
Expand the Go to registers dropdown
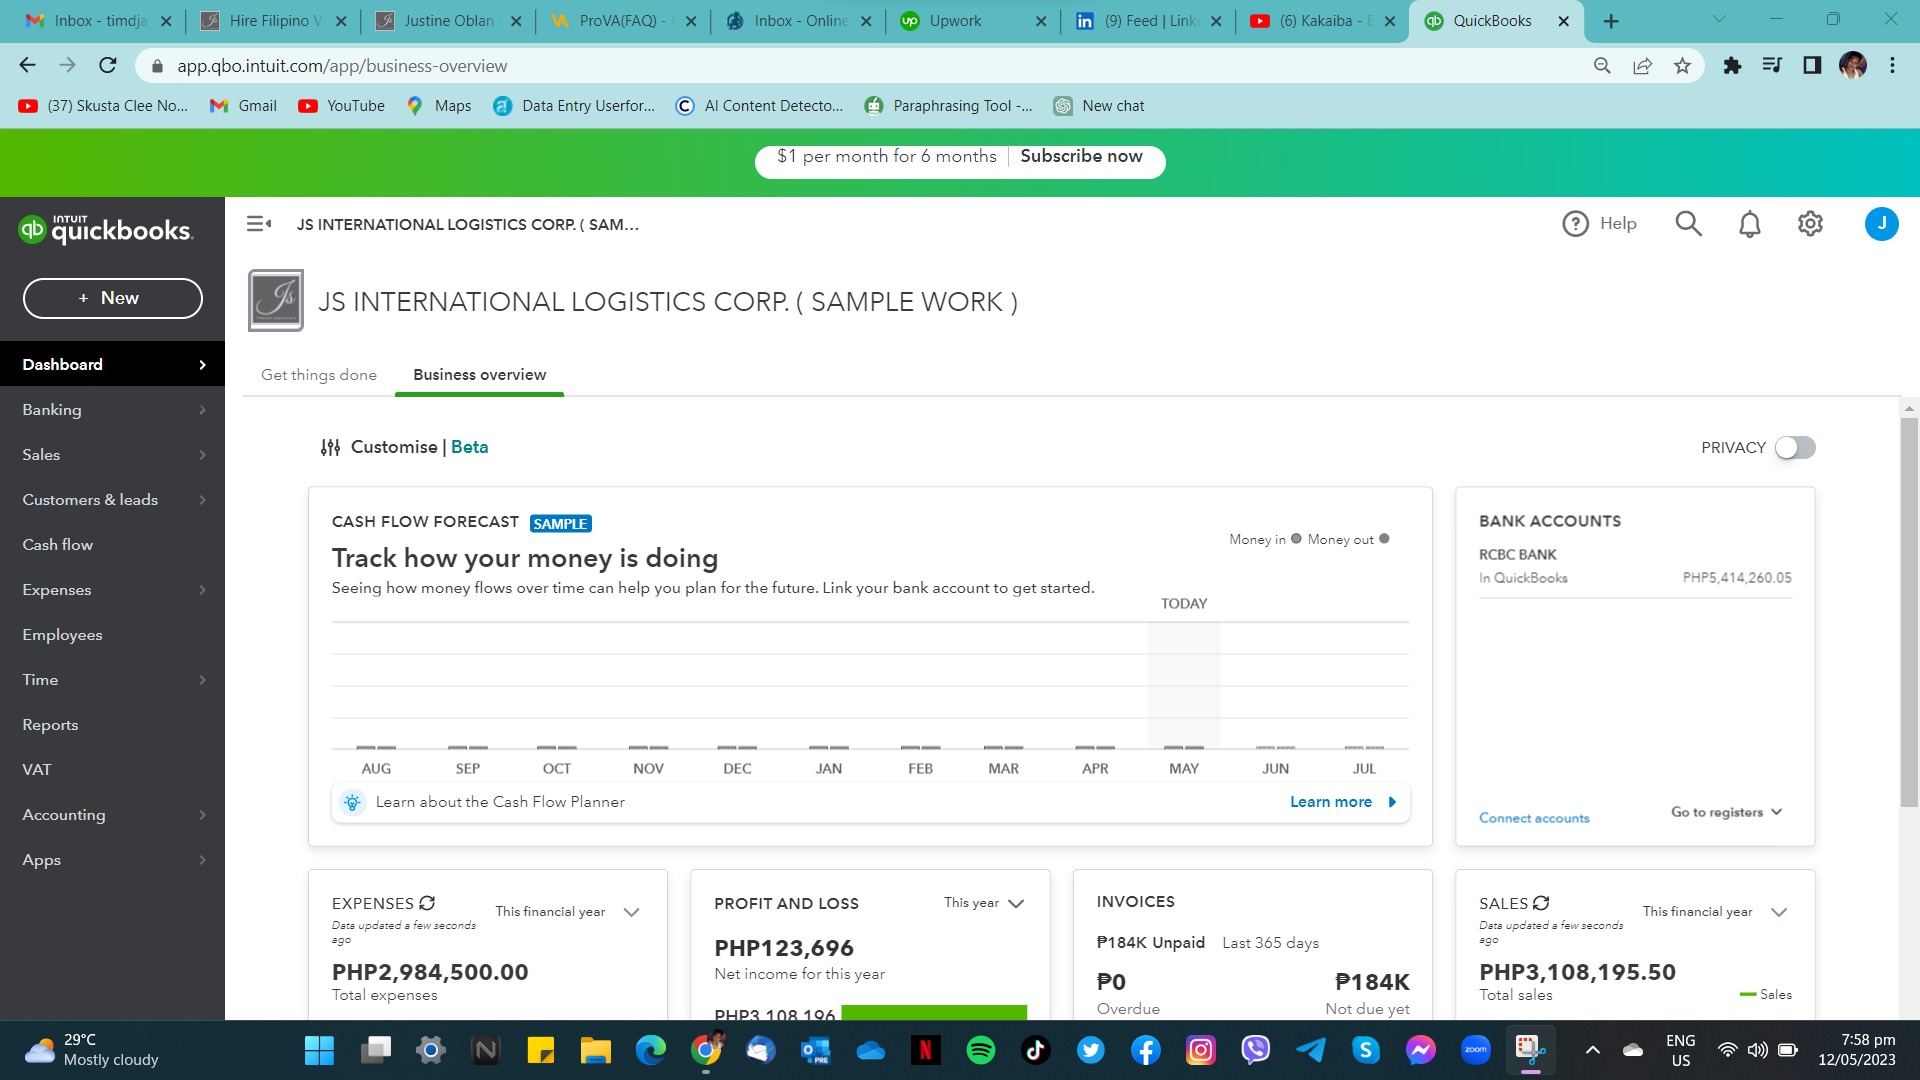click(1726, 812)
